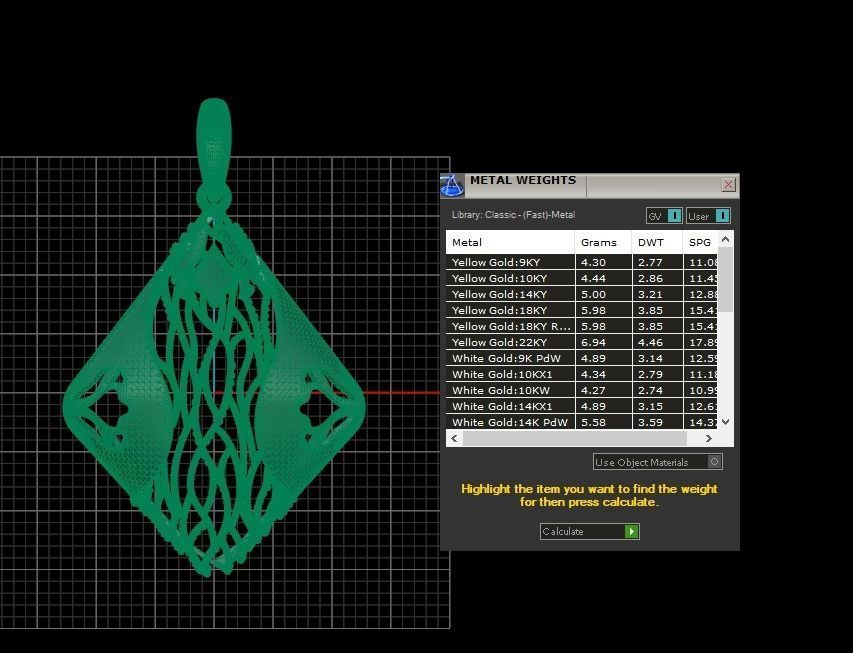Select the White Gold:14K PdW row

(582, 422)
